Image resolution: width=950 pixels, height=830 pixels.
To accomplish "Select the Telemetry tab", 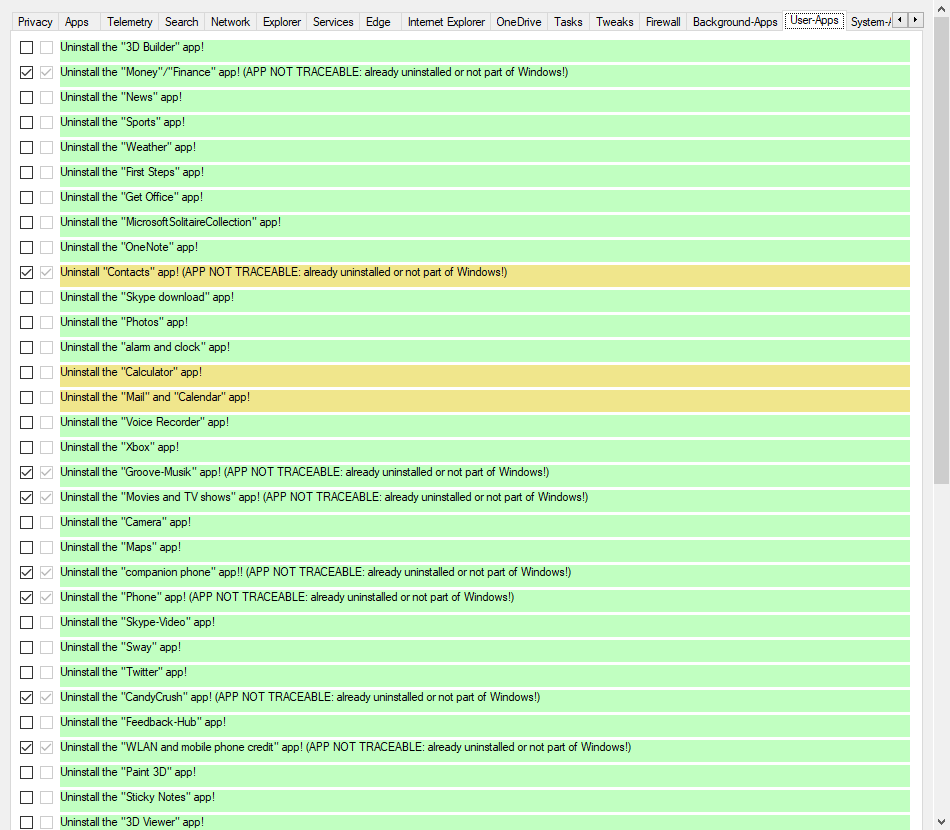I will [130, 22].
